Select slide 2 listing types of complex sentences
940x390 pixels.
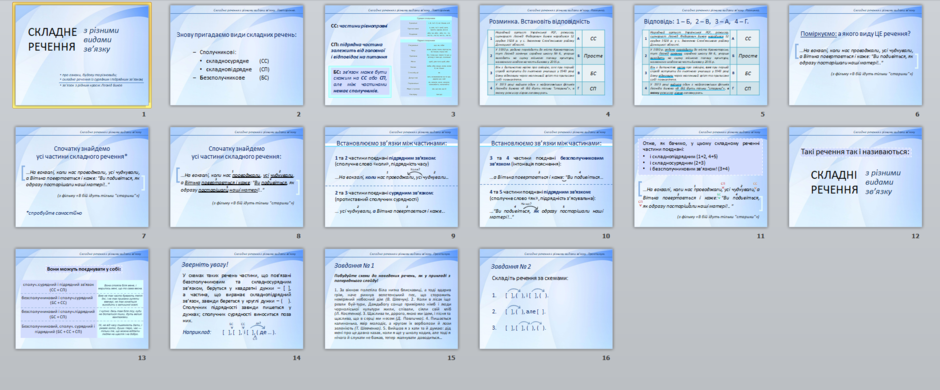(x=236, y=55)
